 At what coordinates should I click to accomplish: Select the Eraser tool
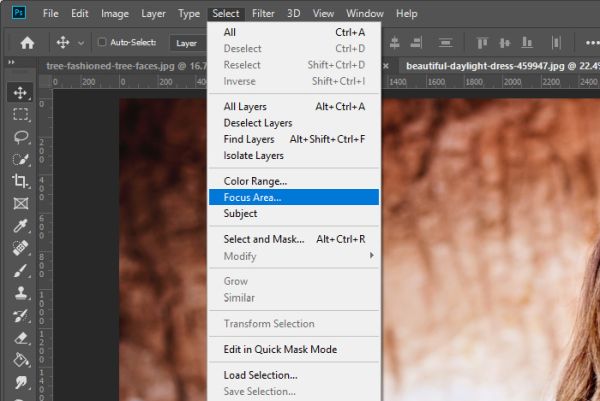click(x=21, y=338)
